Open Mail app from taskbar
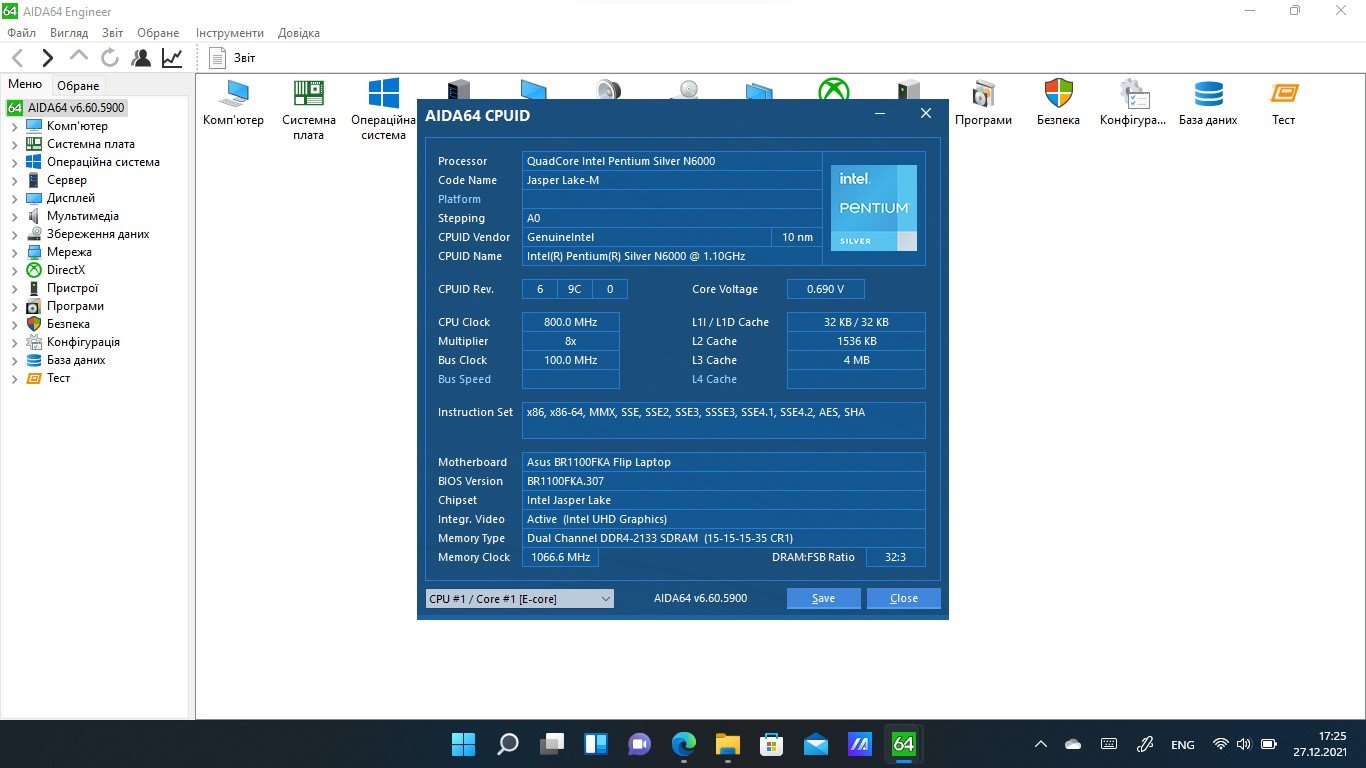1366x768 pixels. click(x=815, y=744)
